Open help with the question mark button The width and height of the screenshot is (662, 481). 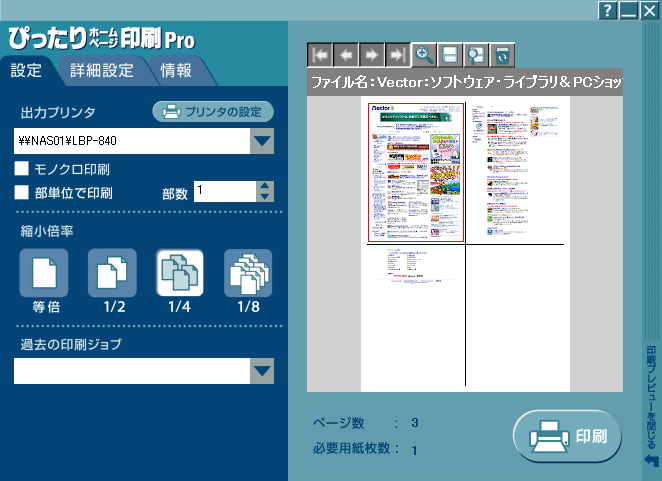click(607, 10)
